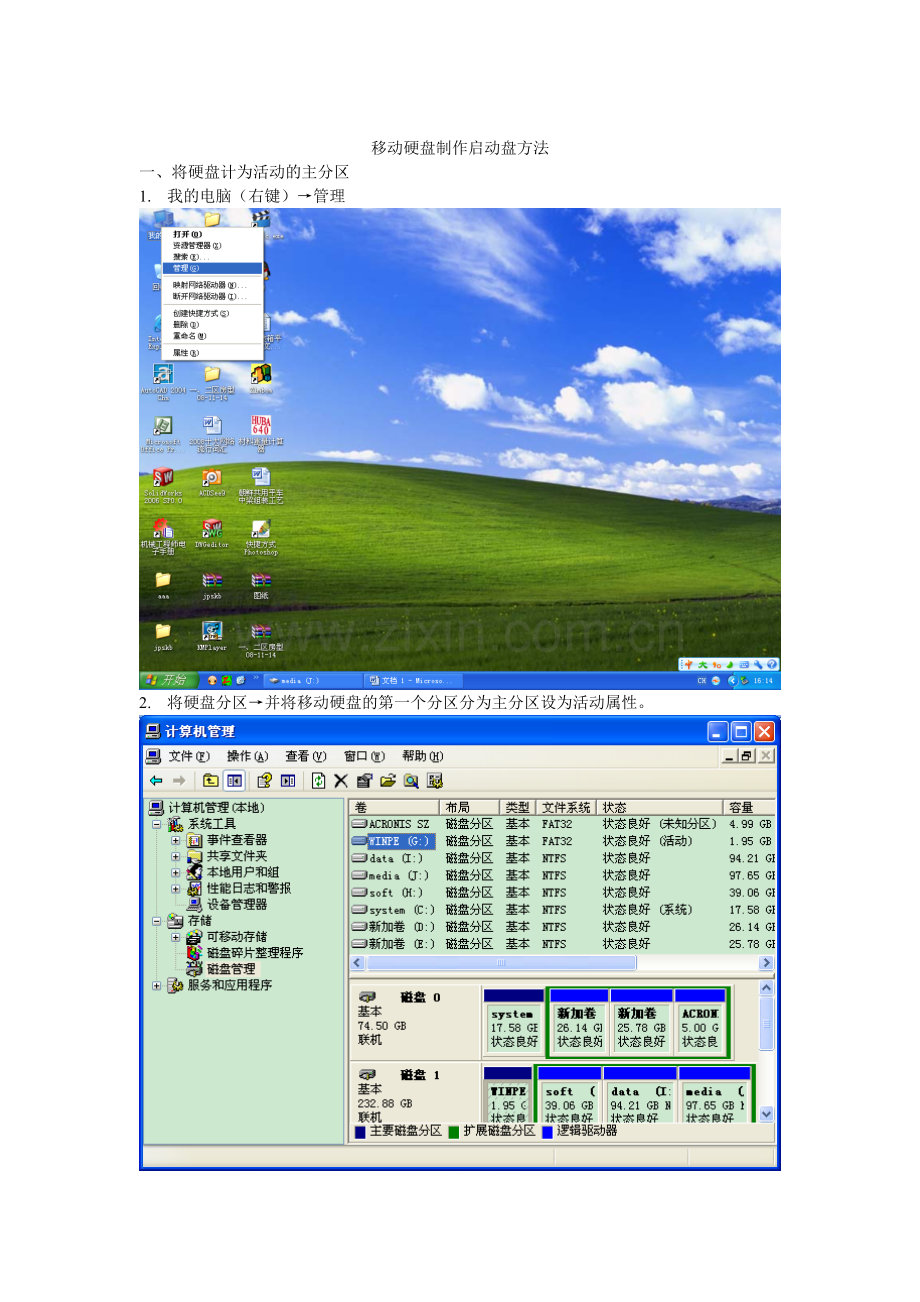The width and height of the screenshot is (920, 1302).
Task: Select 磁盘碎片整理程序 in the tree
Action: tap(254, 952)
